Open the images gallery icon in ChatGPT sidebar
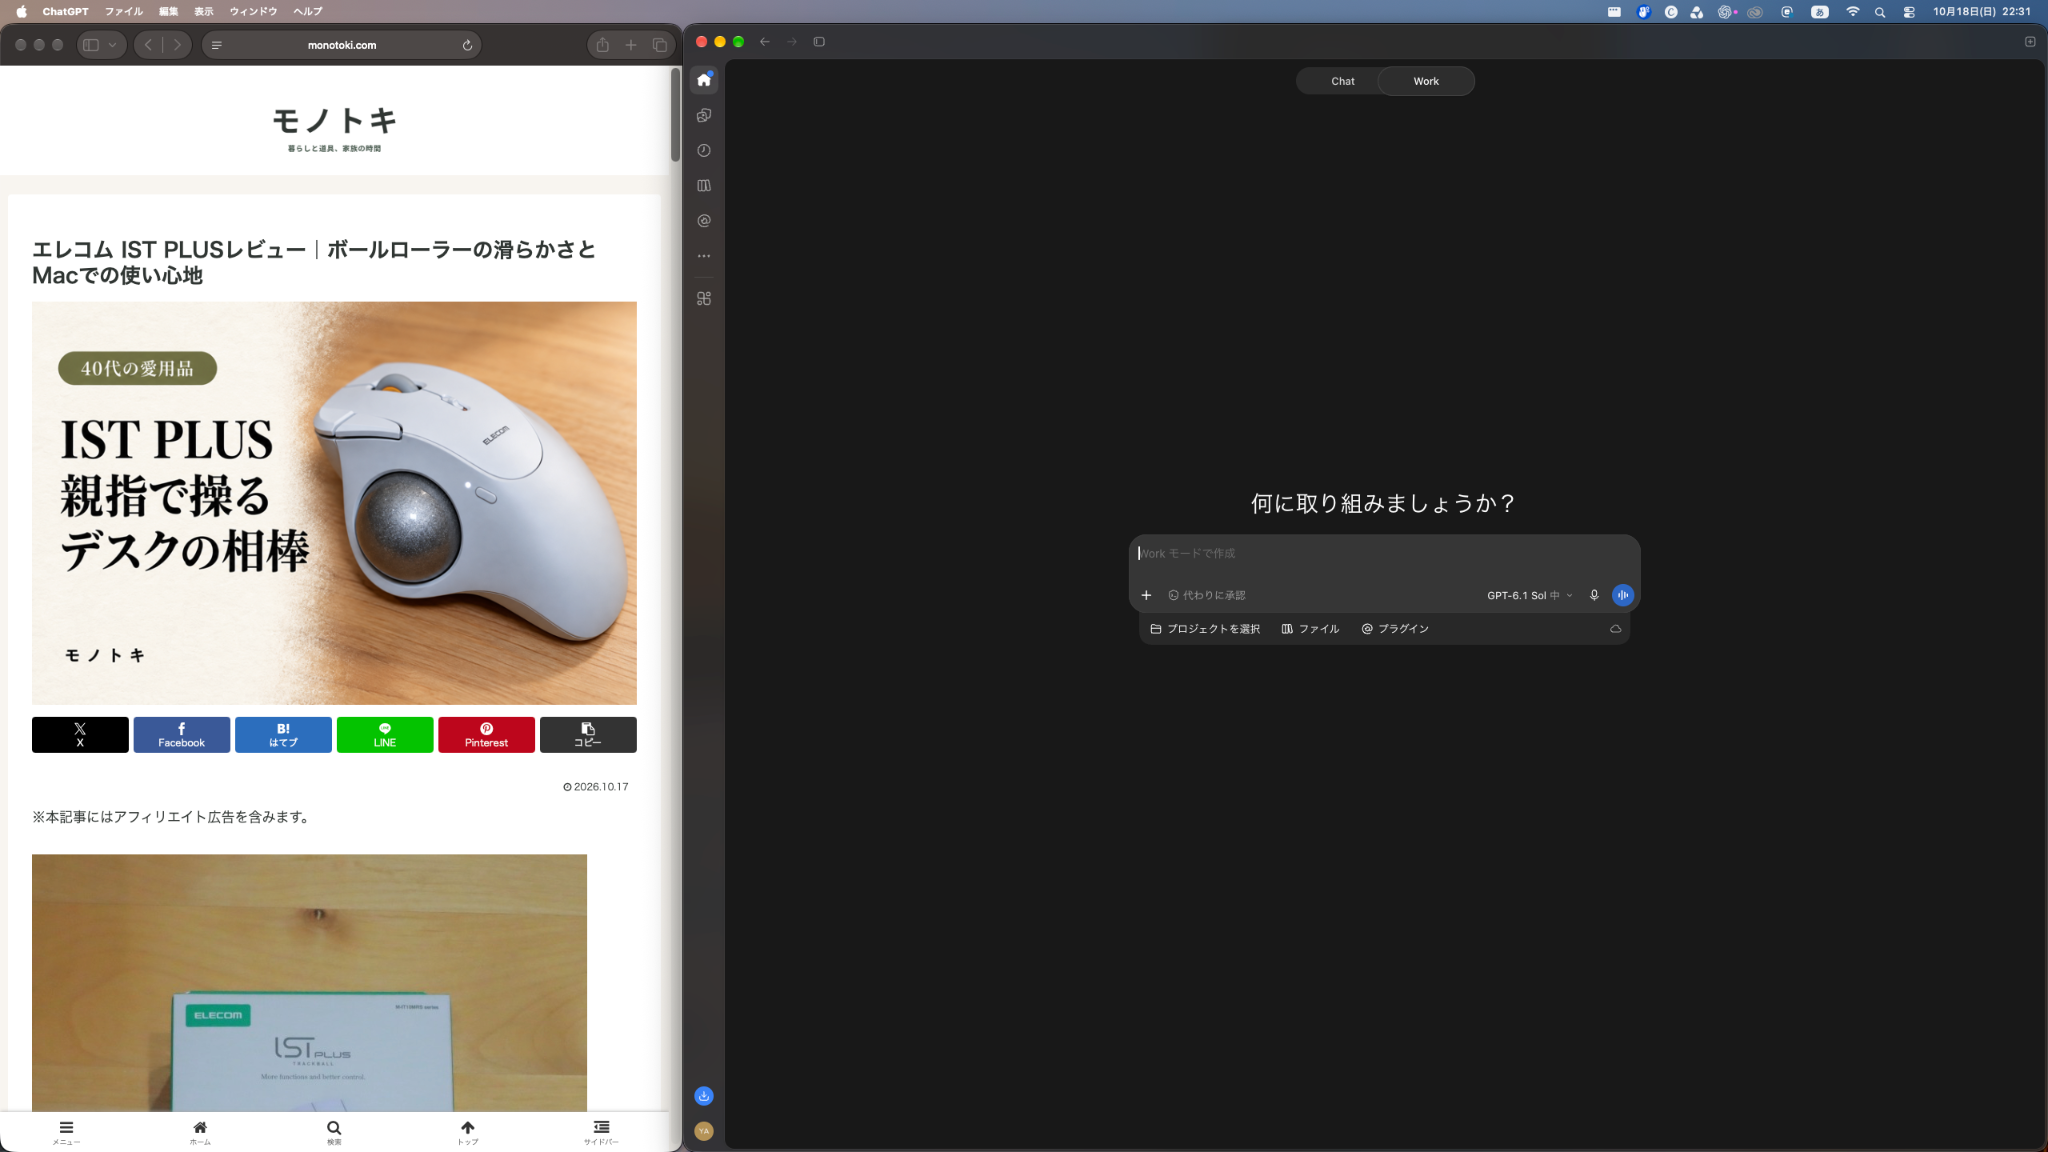The height and width of the screenshot is (1152, 2048). pyautogui.click(x=704, y=115)
